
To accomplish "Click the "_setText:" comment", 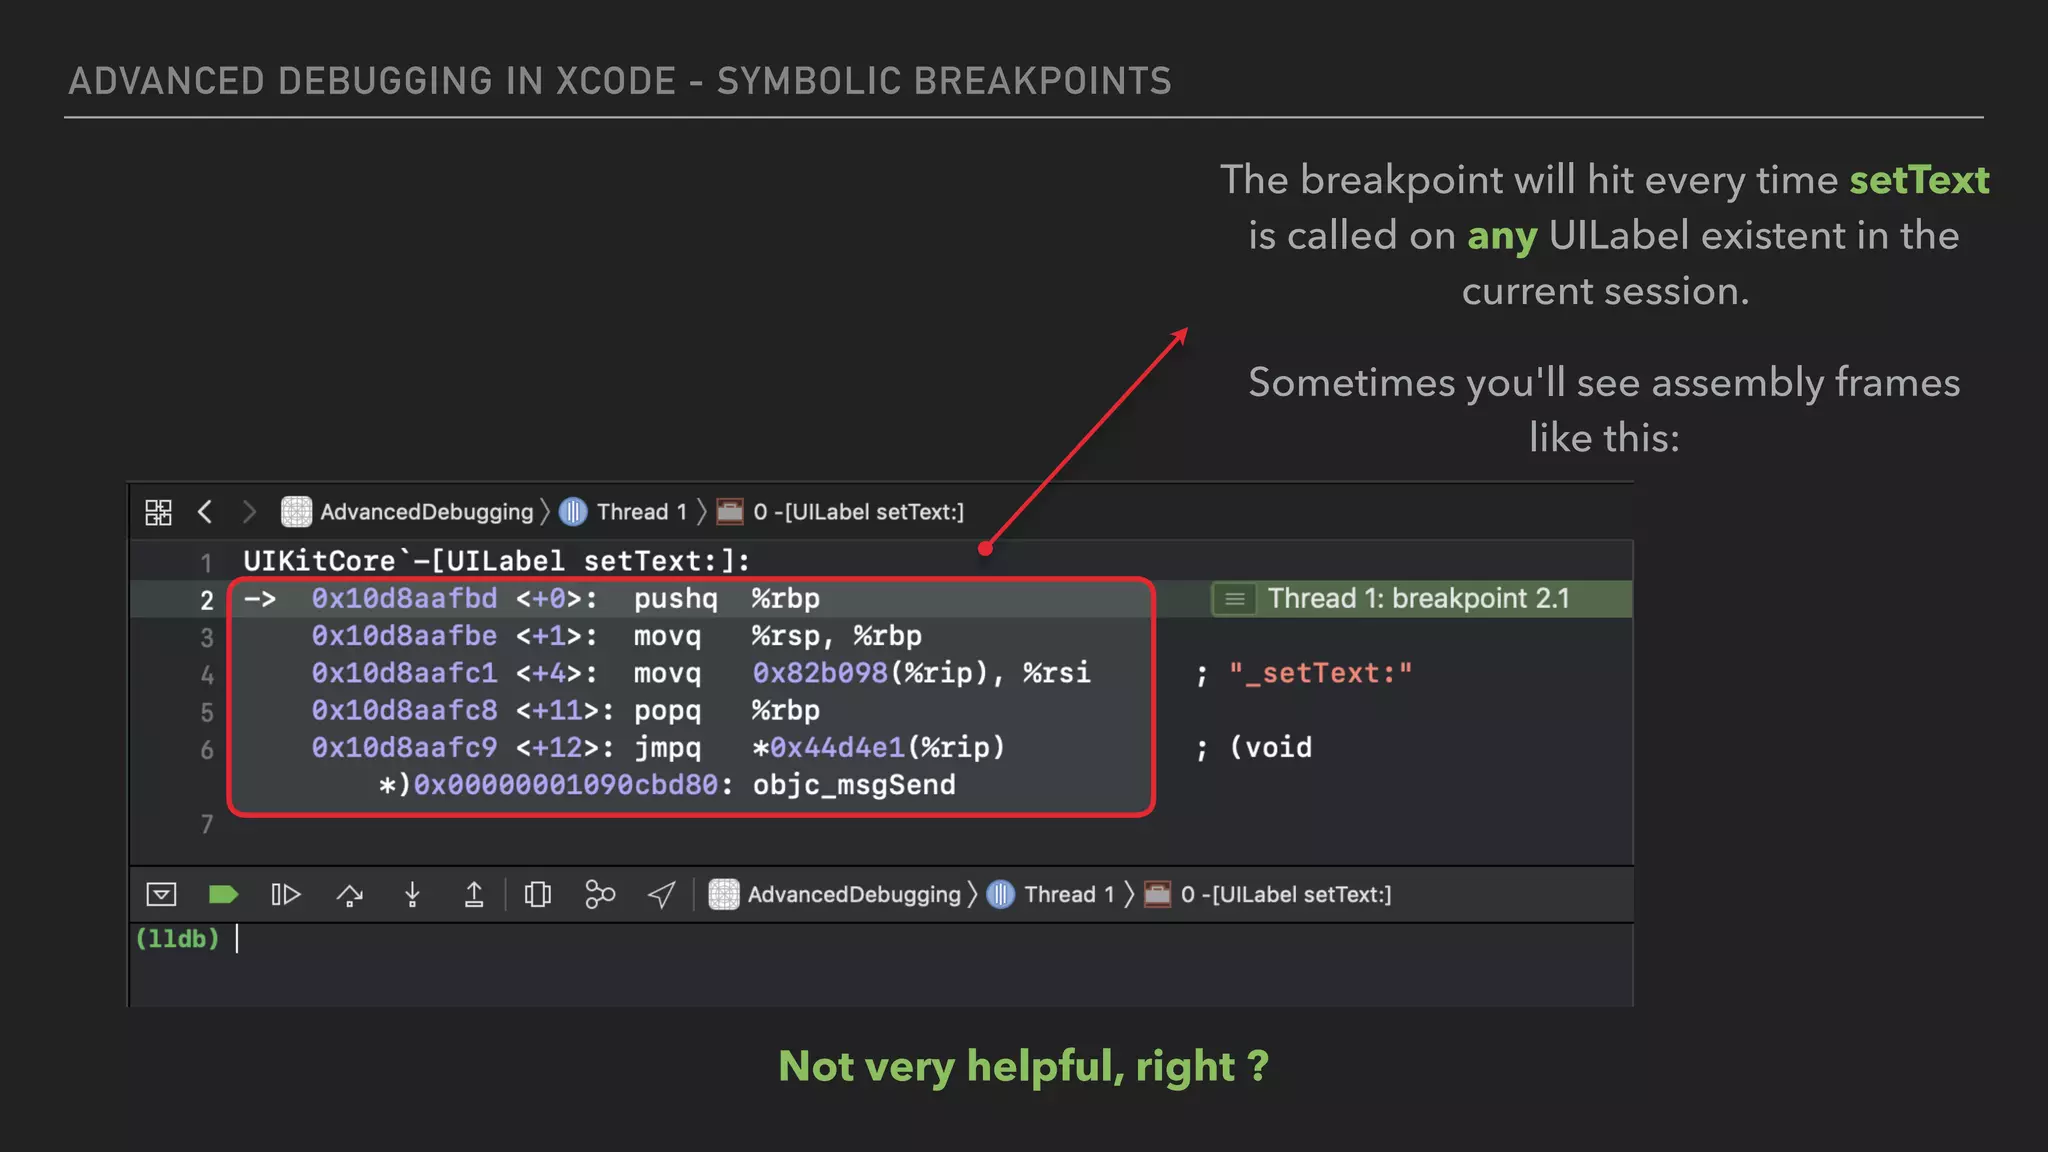I will click(1320, 673).
